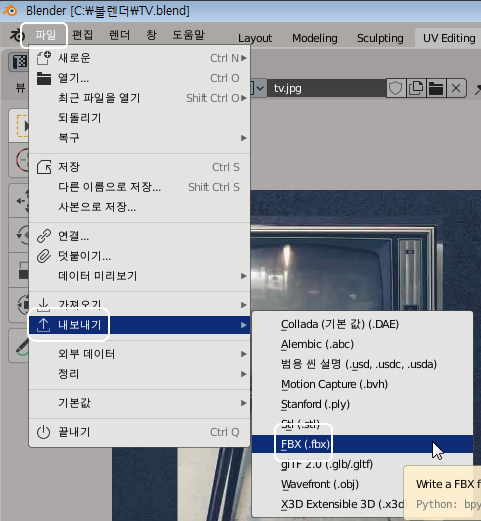Open the 최근 파일을 열기 submenu
481x521 pixels.
click(140, 98)
